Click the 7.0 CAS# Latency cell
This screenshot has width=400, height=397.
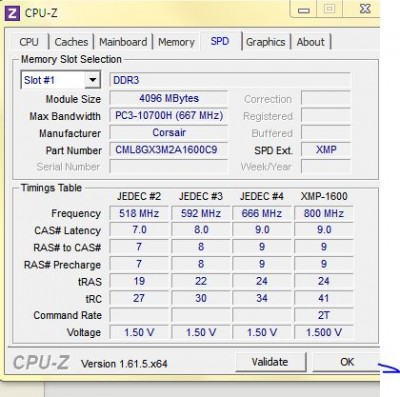click(x=139, y=230)
